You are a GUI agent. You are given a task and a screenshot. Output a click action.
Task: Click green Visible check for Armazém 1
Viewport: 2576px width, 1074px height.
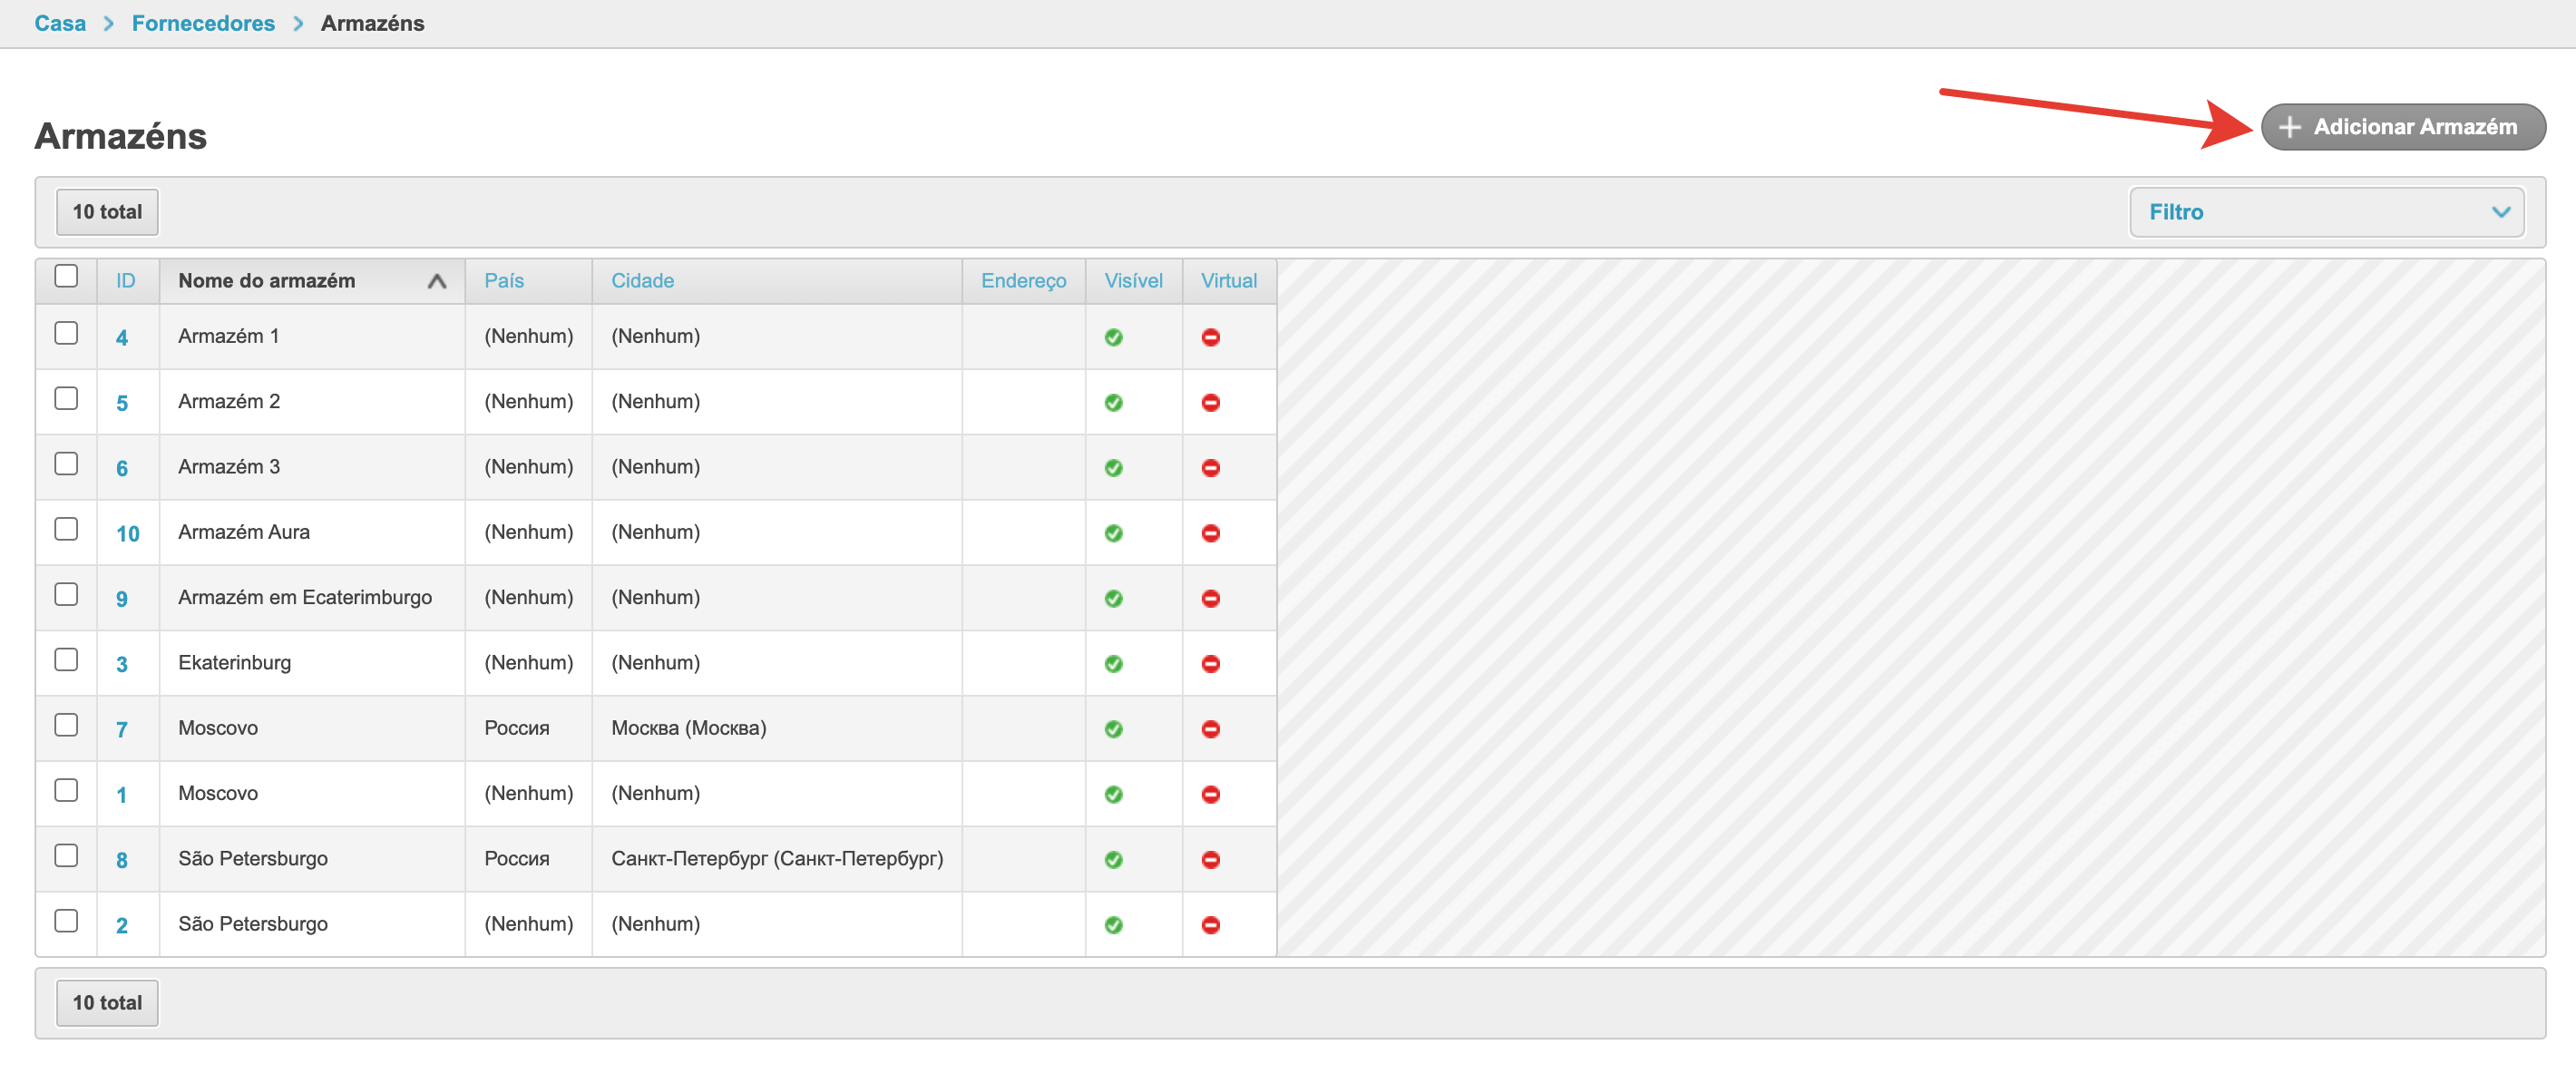tap(1113, 338)
